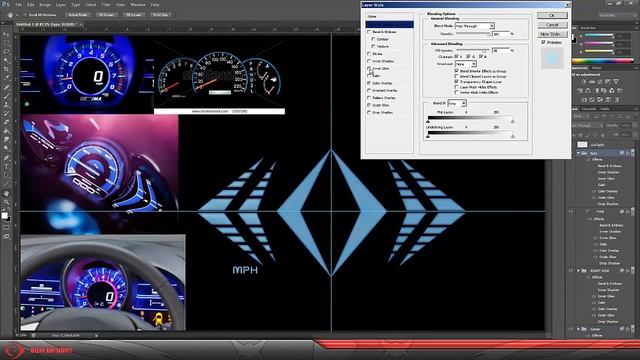This screenshot has height=360, width=640.
Task: Uncheck the Color Overlay style checkbox
Action: (x=369, y=83)
